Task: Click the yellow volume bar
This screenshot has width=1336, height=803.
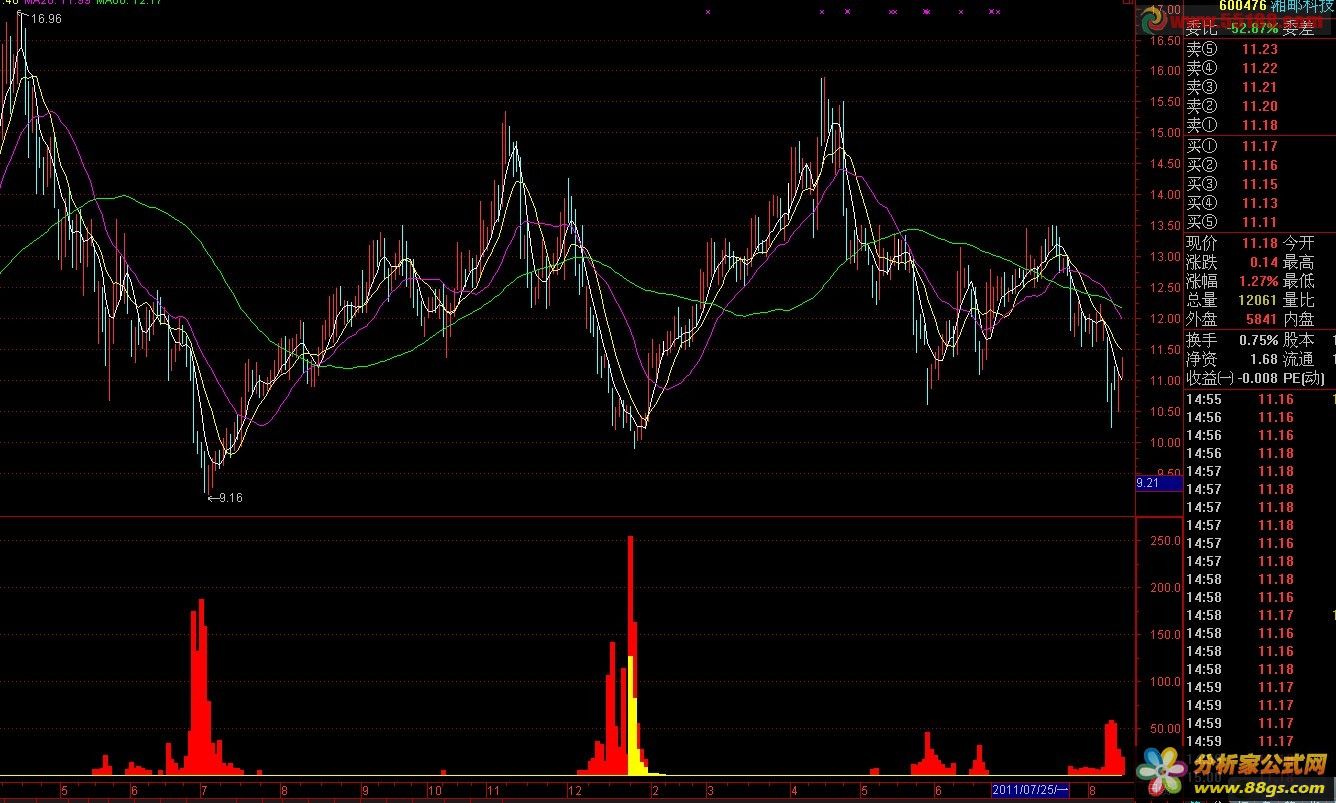Action: (x=633, y=715)
